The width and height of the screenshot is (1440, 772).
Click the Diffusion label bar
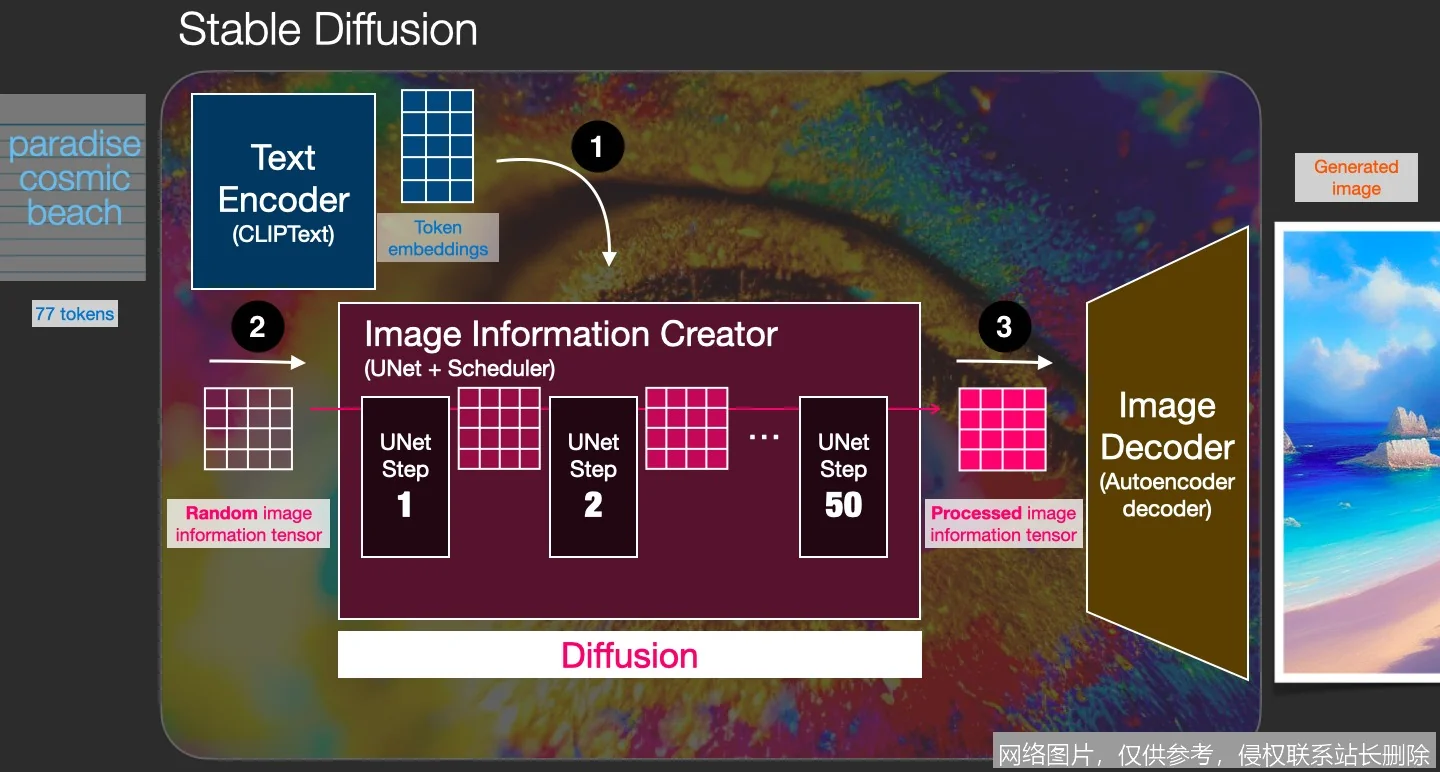629,654
